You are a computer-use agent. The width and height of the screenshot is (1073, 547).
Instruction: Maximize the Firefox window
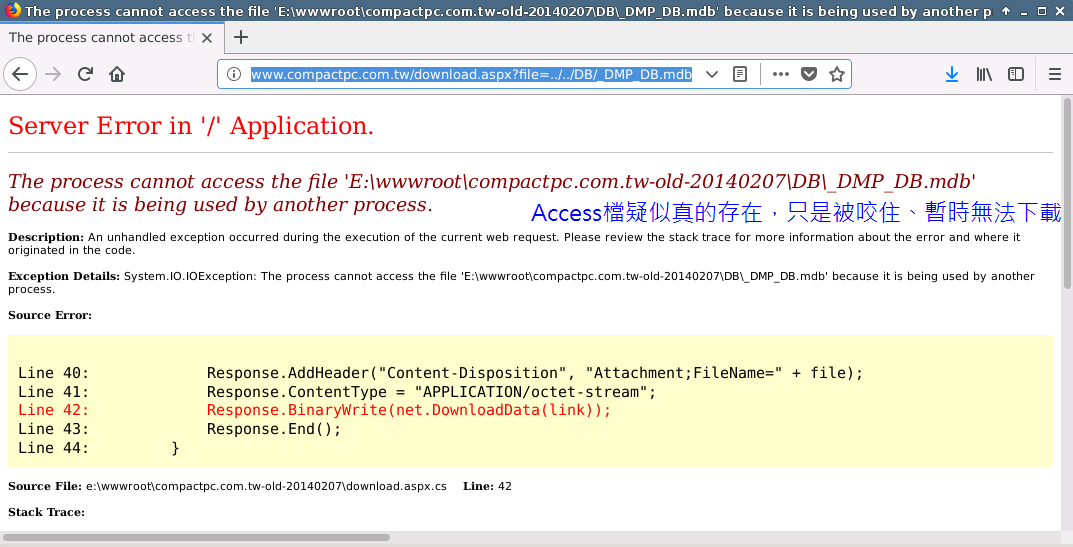click(x=1042, y=11)
